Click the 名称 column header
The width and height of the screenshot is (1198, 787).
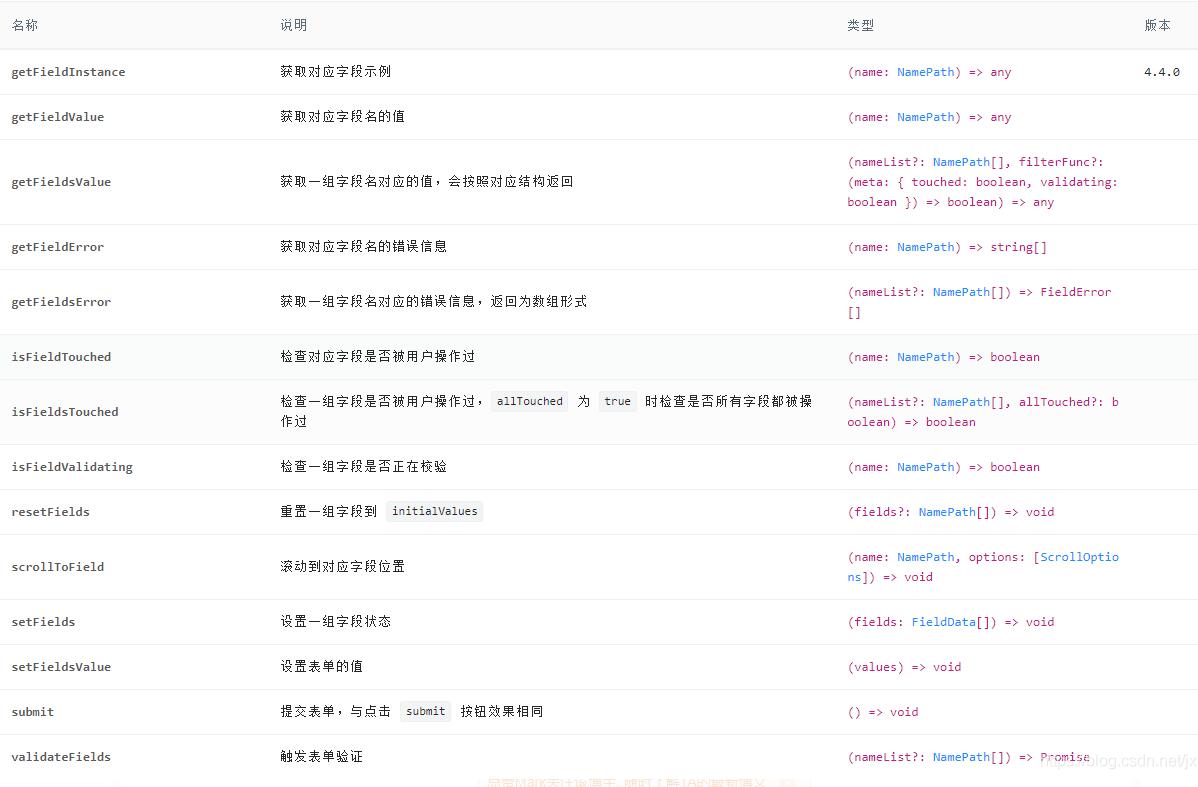[x=25, y=25]
